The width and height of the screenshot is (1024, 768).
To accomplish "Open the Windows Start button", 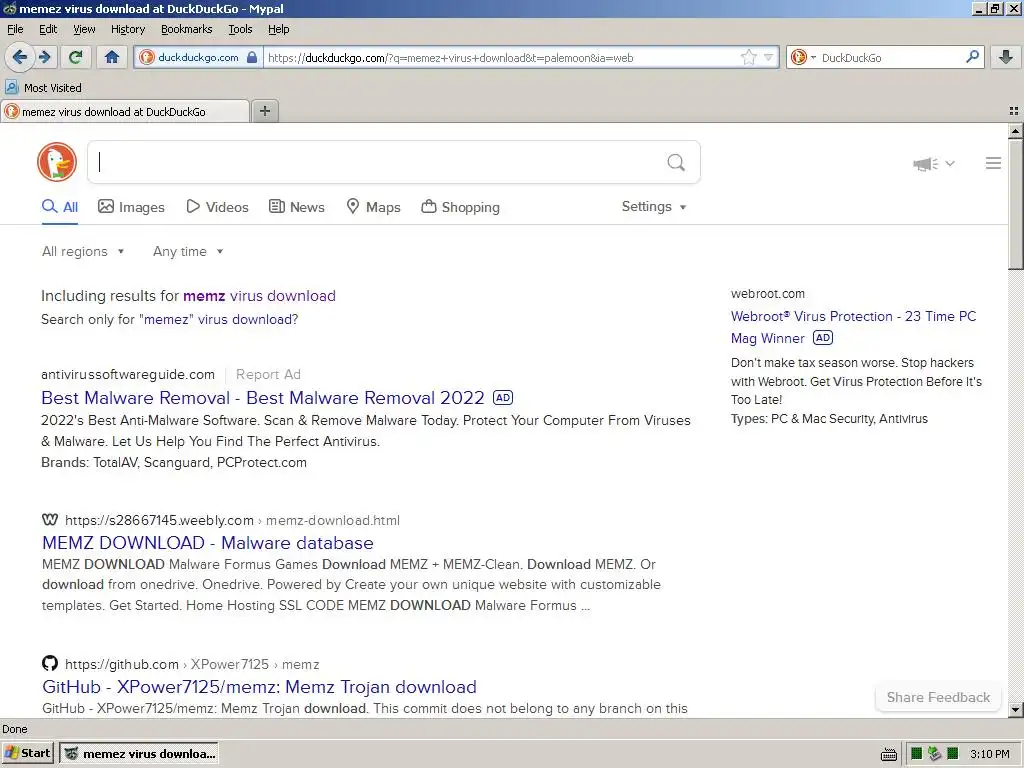I will [28, 753].
